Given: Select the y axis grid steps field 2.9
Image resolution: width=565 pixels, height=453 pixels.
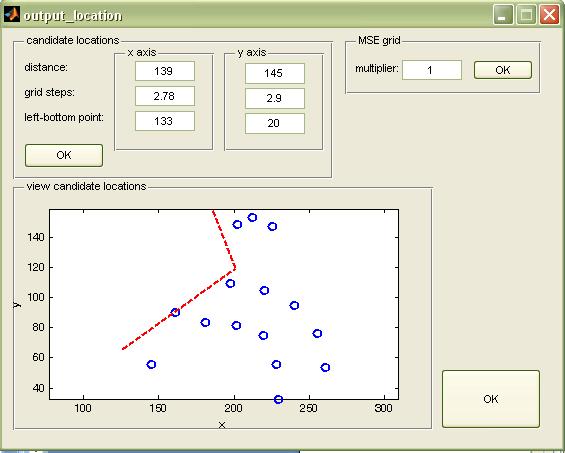Looking at the screenshot, I should [275, 98].
